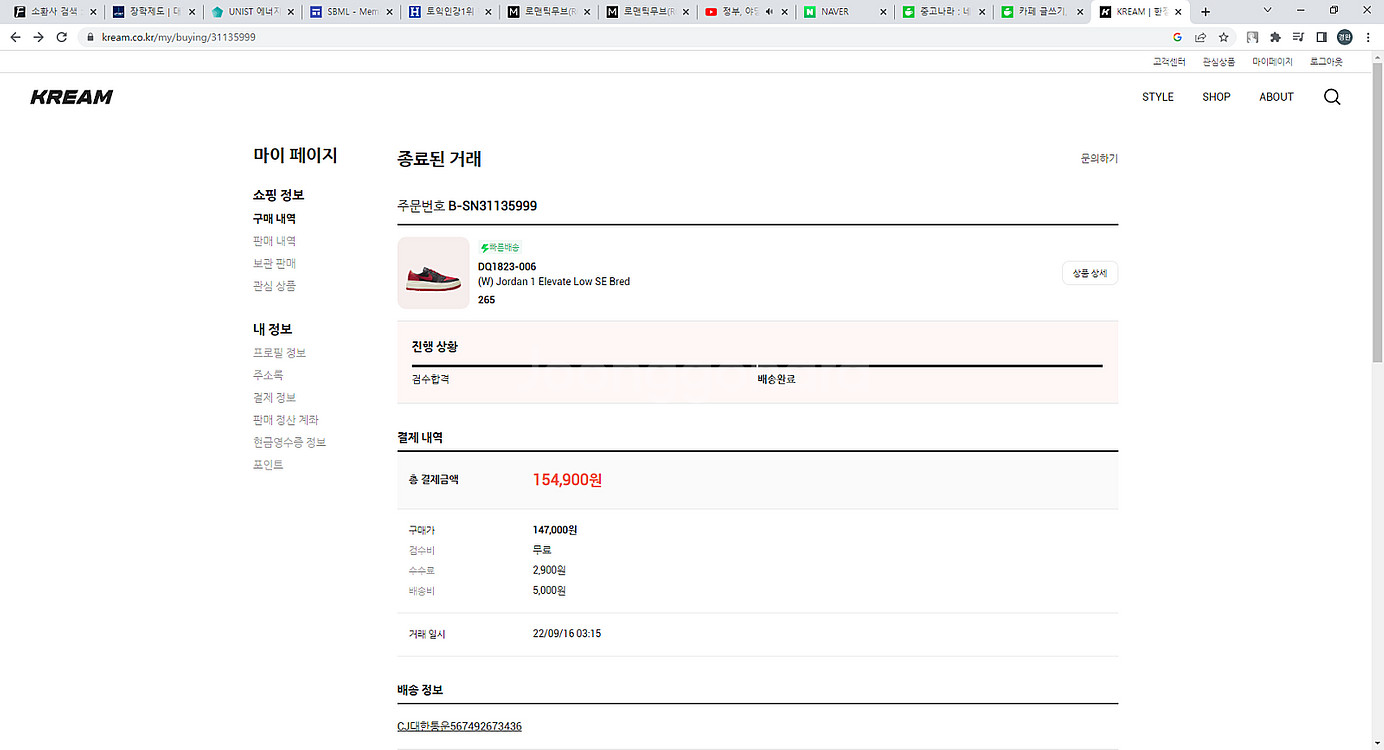Open the STYLE menu

pyautogui.click(x=1158, y=97)
